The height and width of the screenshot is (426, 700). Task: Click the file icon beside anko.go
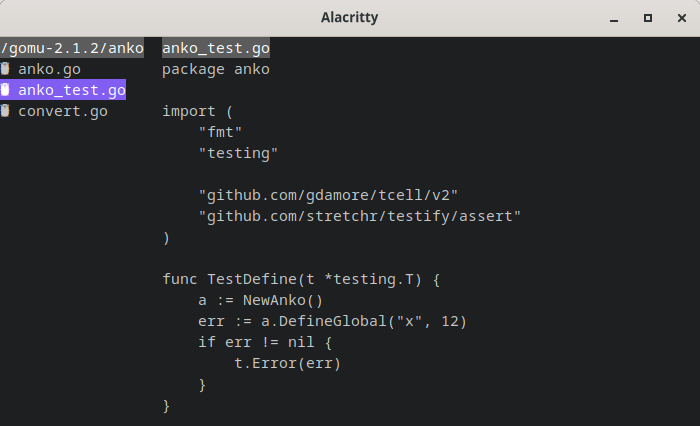(5, 69)
